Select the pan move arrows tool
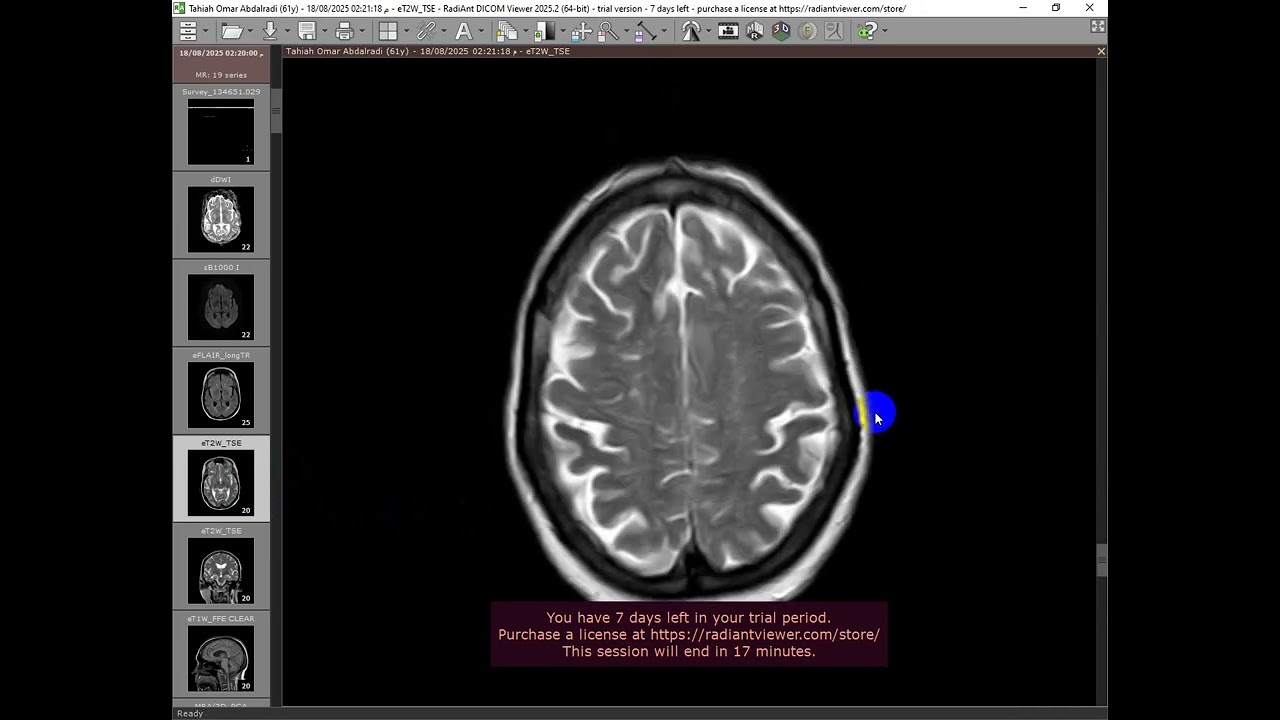The image size is (1280, 720). [581, 31]
